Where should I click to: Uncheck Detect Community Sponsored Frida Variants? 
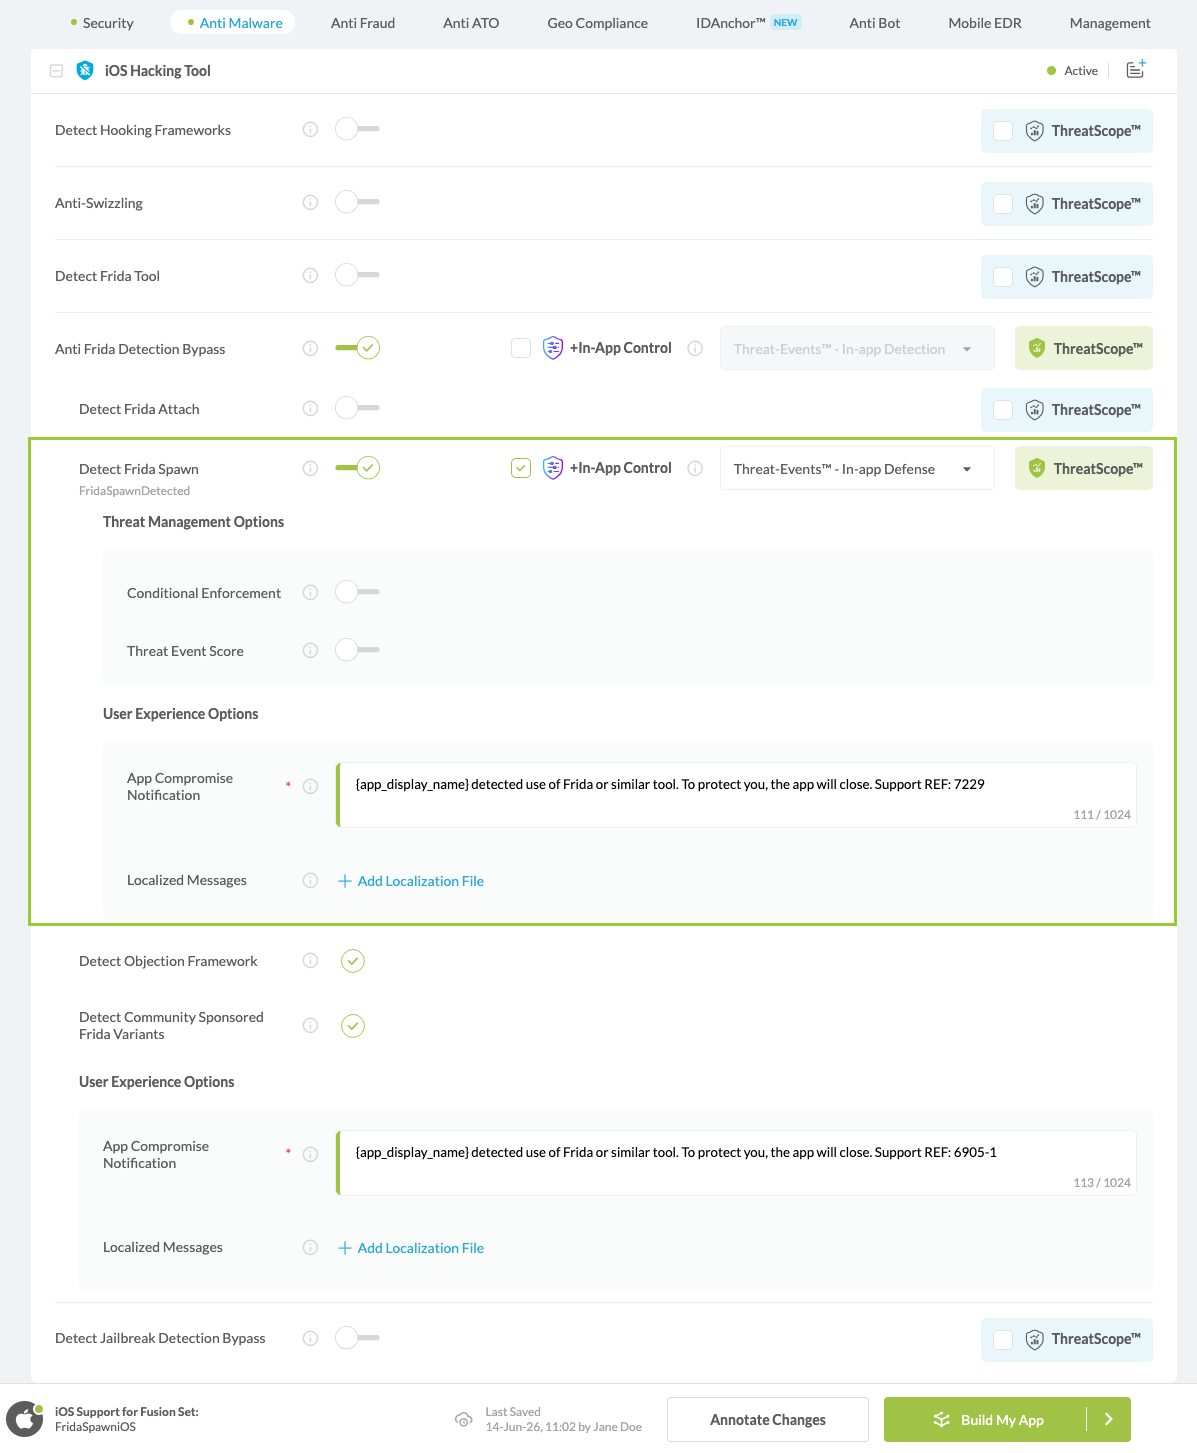coord(353,1026)
